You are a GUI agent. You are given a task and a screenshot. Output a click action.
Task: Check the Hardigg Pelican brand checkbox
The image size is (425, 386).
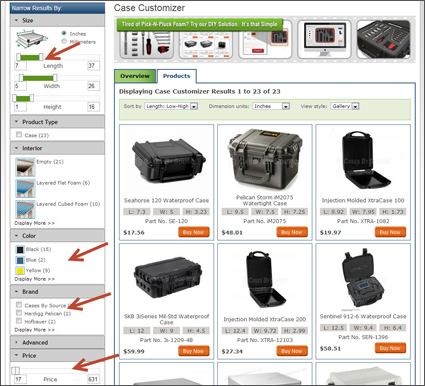pyautogui.click(x=19, y=313)
